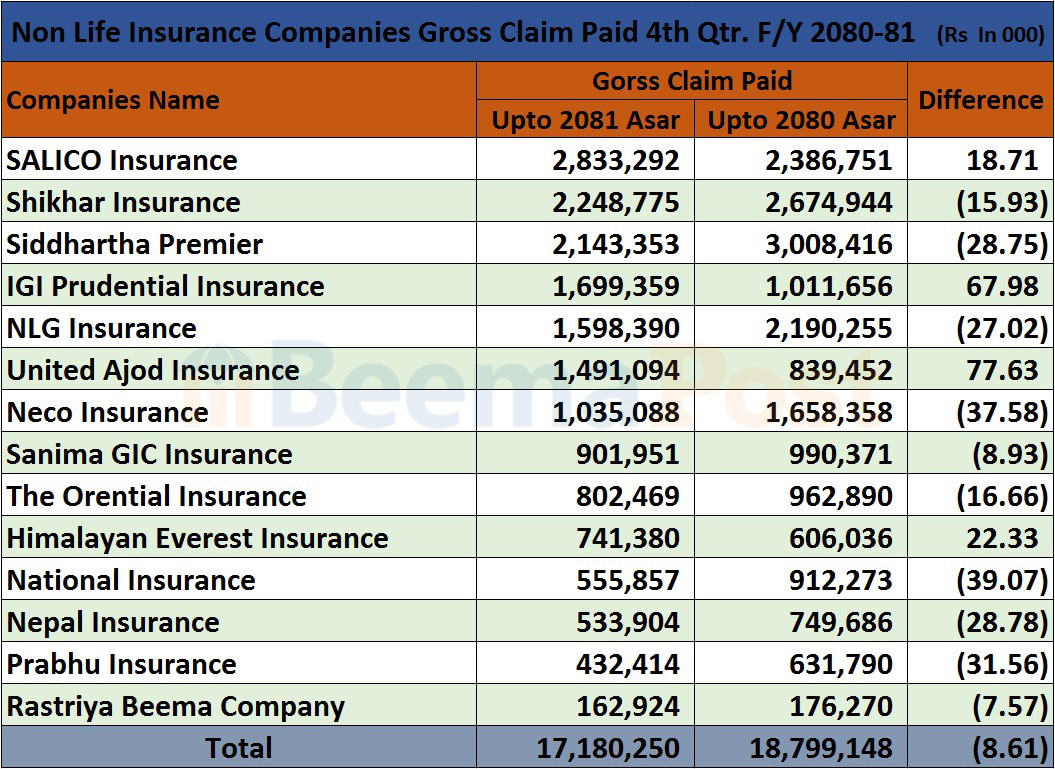Click the Upto 2080 Asar column header
The width and height of the screenshot is (1055, 769).
click(801, 120)
